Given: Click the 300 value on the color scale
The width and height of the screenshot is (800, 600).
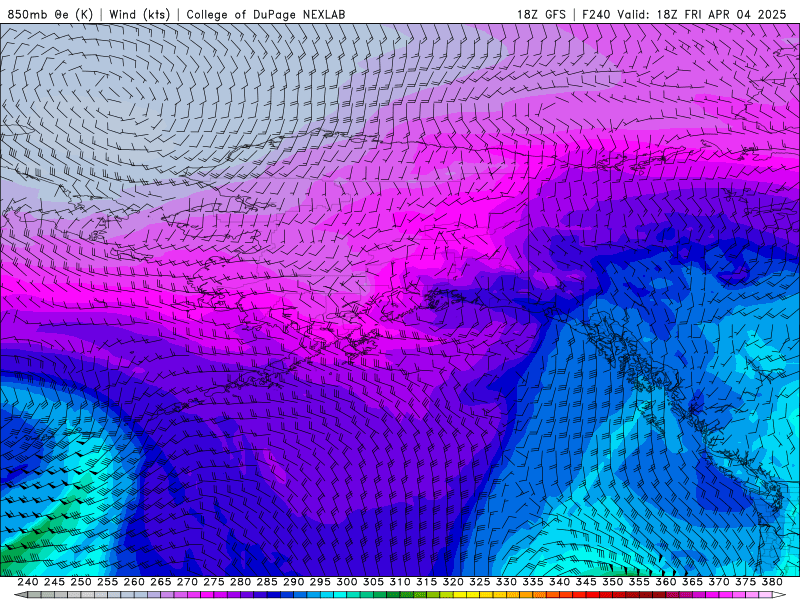Looking at the screenshot, I should (346, 582).
